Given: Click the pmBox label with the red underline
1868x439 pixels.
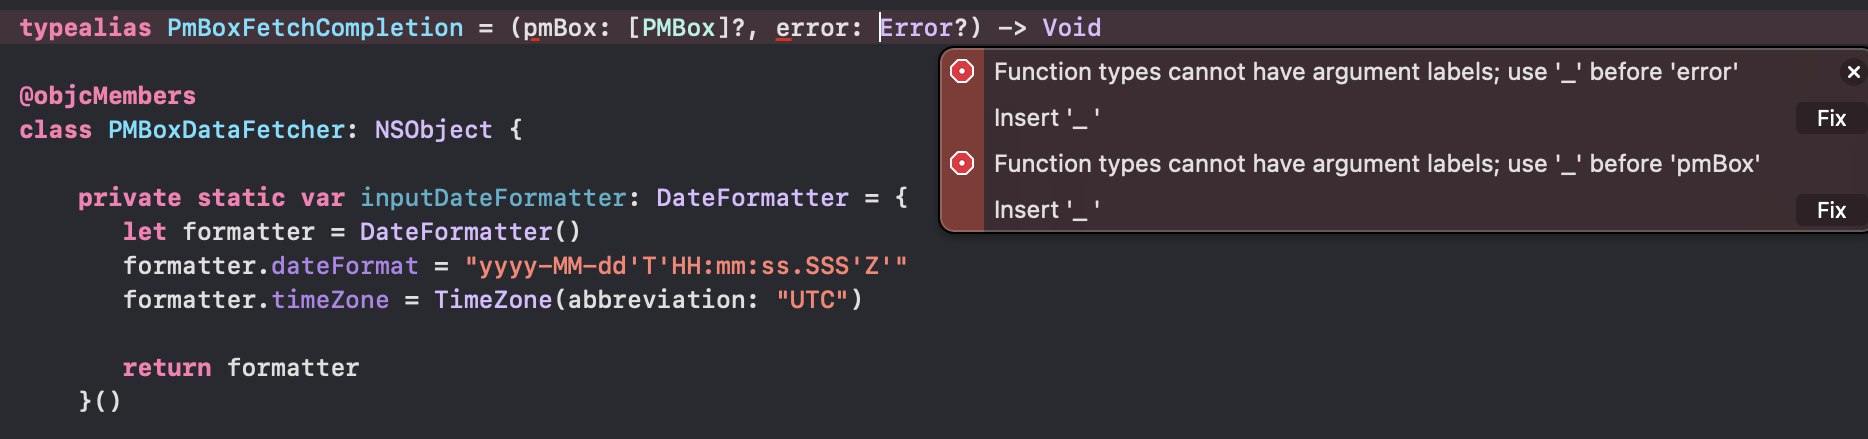Looking at the screenshot, I should click(560, 28).
